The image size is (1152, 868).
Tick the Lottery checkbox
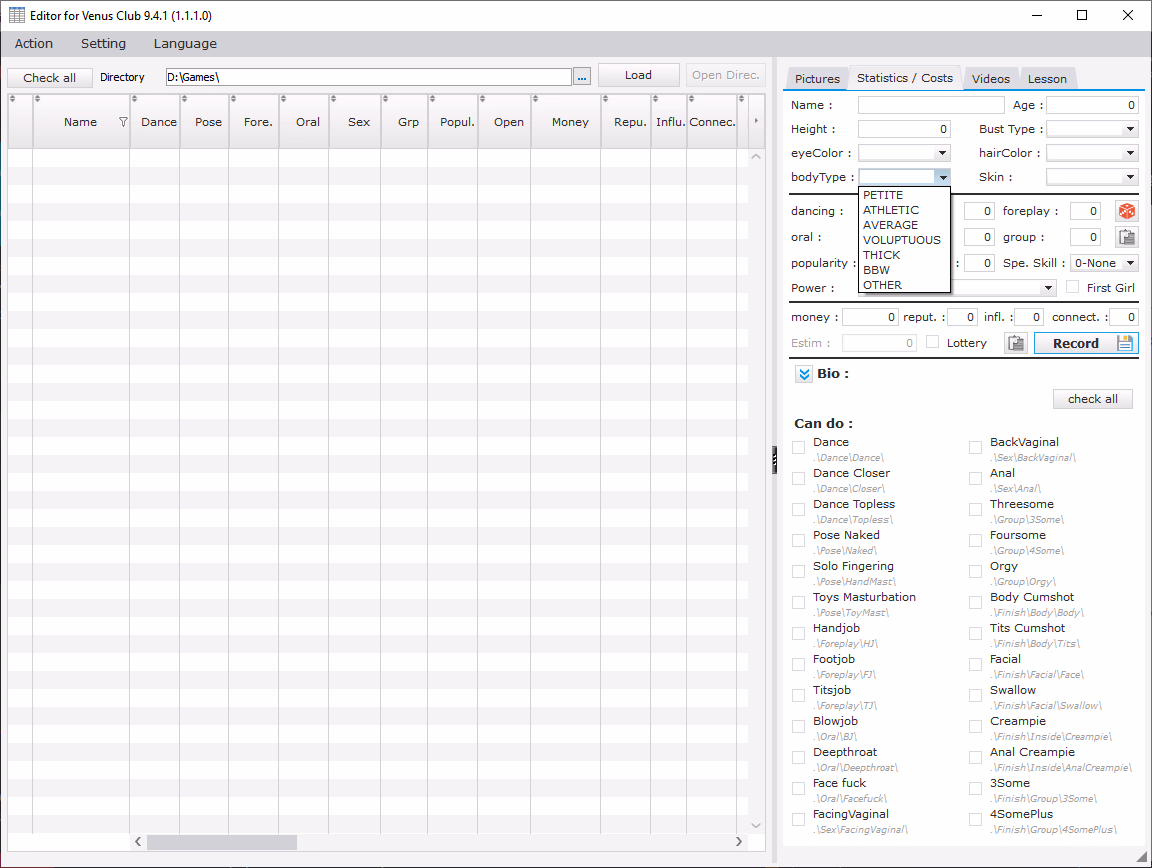[933, 342]
